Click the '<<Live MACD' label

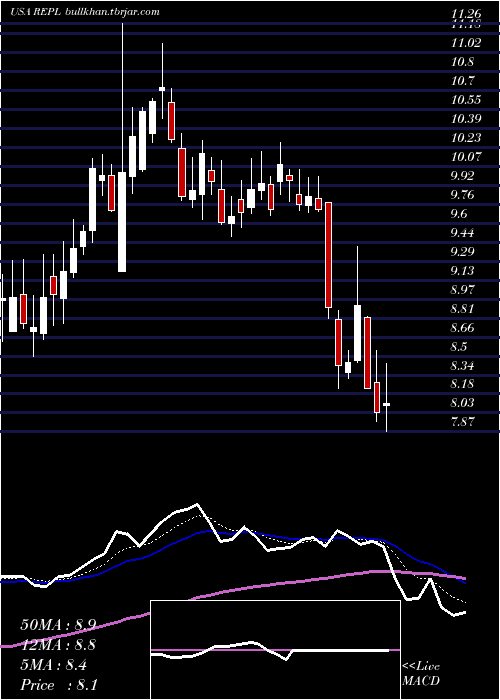coord(421,673)
